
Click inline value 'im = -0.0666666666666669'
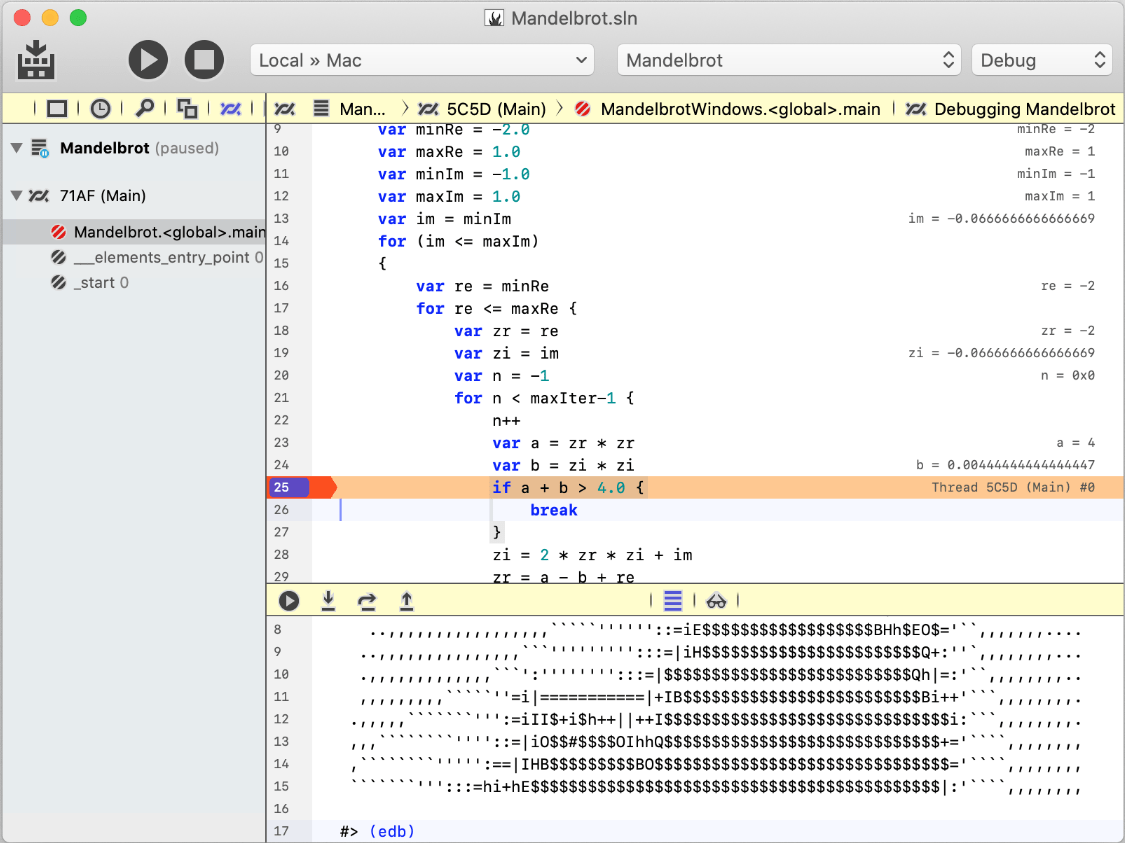point(1002,218)
